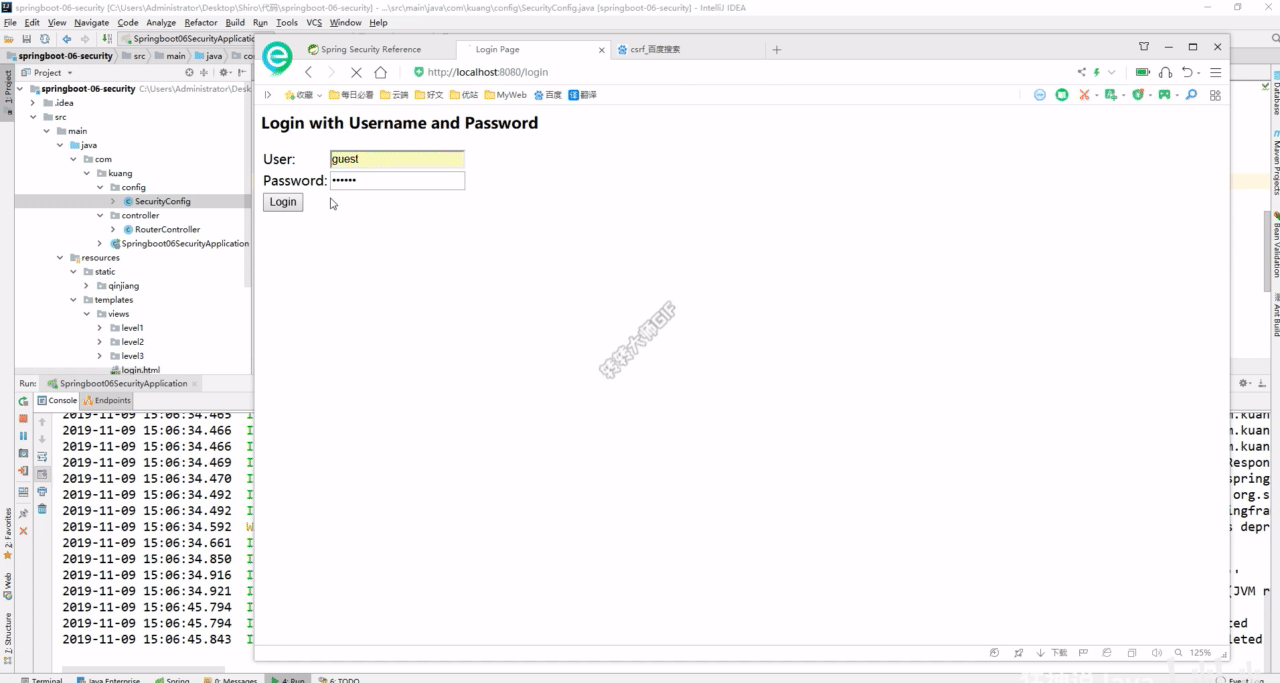Click into the Password field
This screenshot has height=683, width=1280.
(x=397, y=180)
